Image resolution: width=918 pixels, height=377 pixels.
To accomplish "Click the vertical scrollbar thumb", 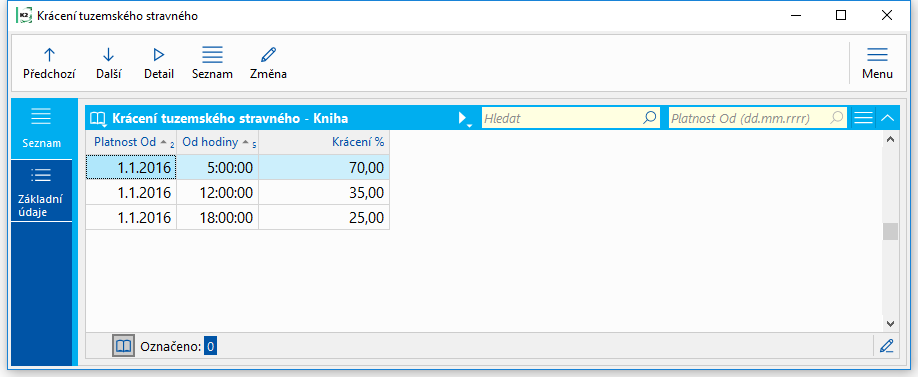I will pos(890,231).
